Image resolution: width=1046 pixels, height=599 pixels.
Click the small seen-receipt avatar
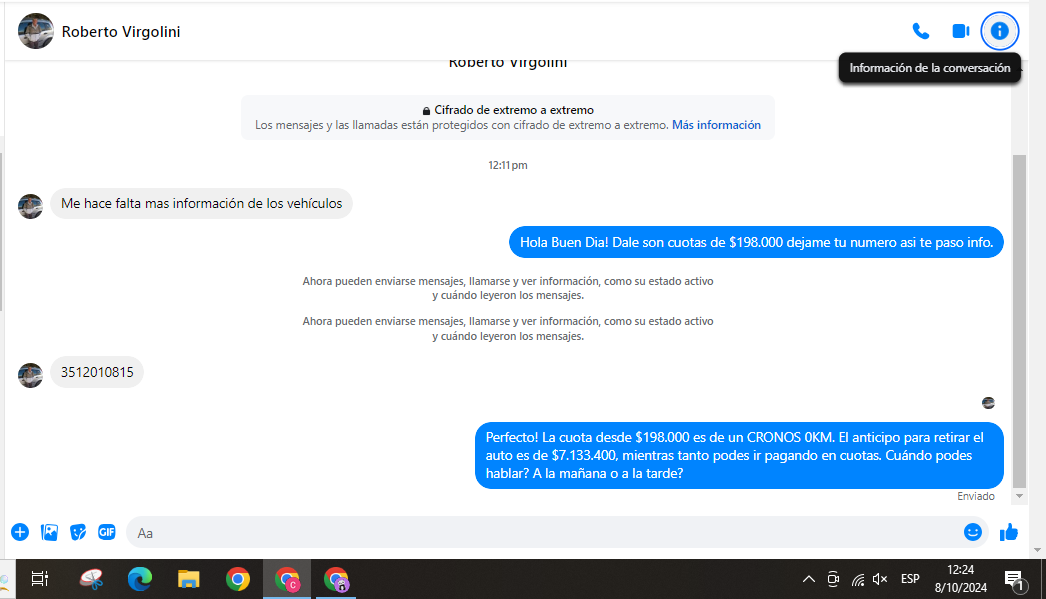[989, 403]
